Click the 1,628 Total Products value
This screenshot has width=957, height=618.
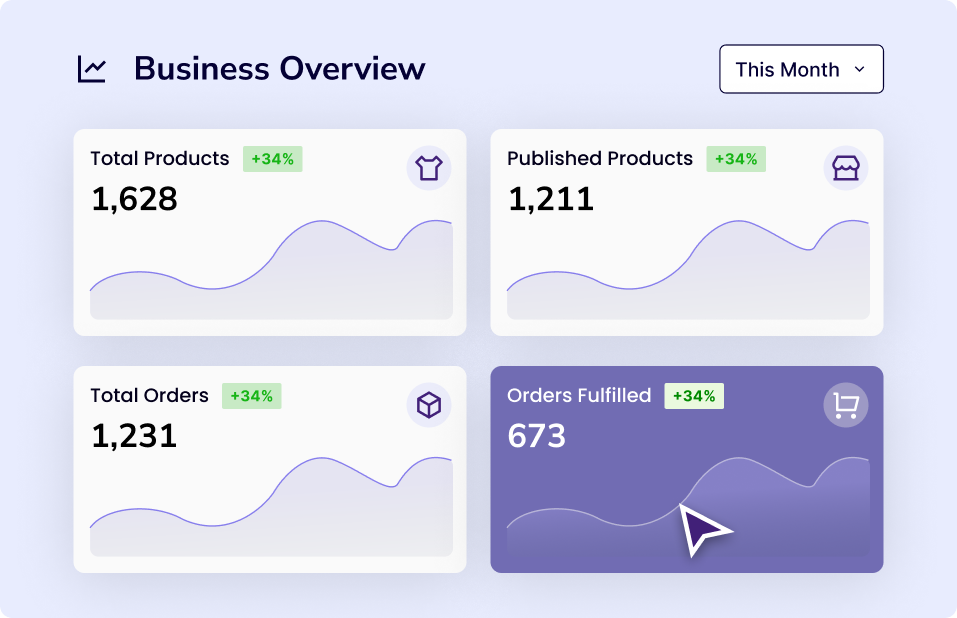tap(134, 200)
